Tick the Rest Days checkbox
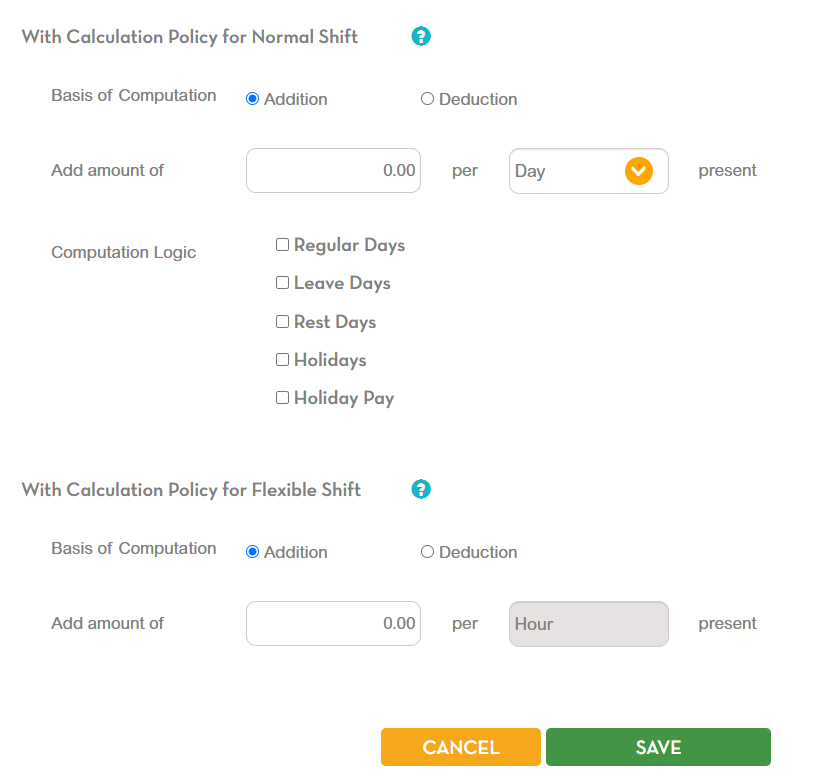The height and width of the screenshot is (777, 813). (x=282, y=322)
